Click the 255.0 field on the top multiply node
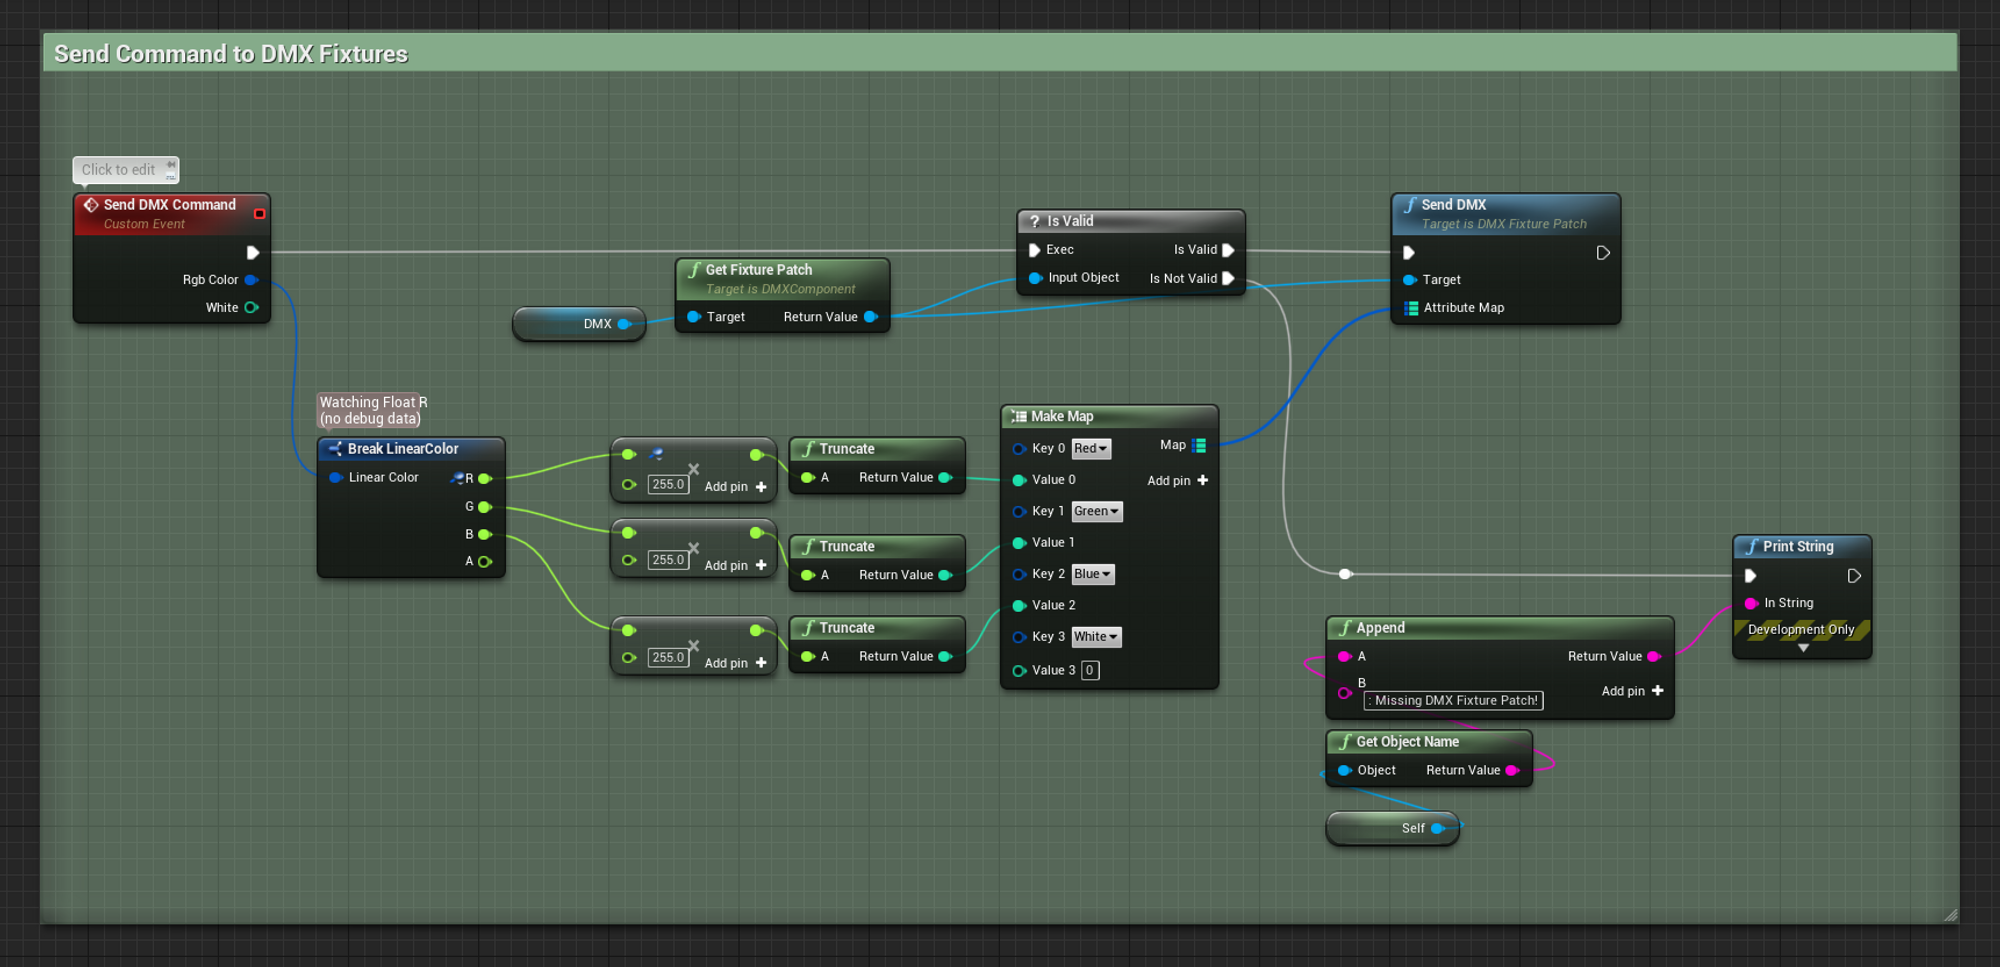This screenshot has width=2000, height=967. click(667, 485)
